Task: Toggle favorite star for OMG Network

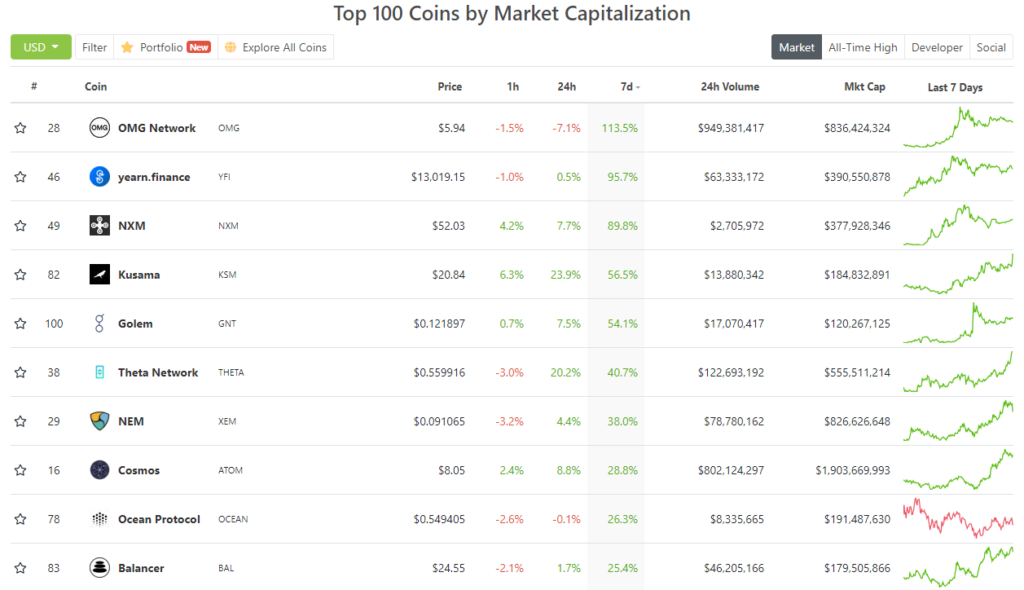Action: click(21, 128)
